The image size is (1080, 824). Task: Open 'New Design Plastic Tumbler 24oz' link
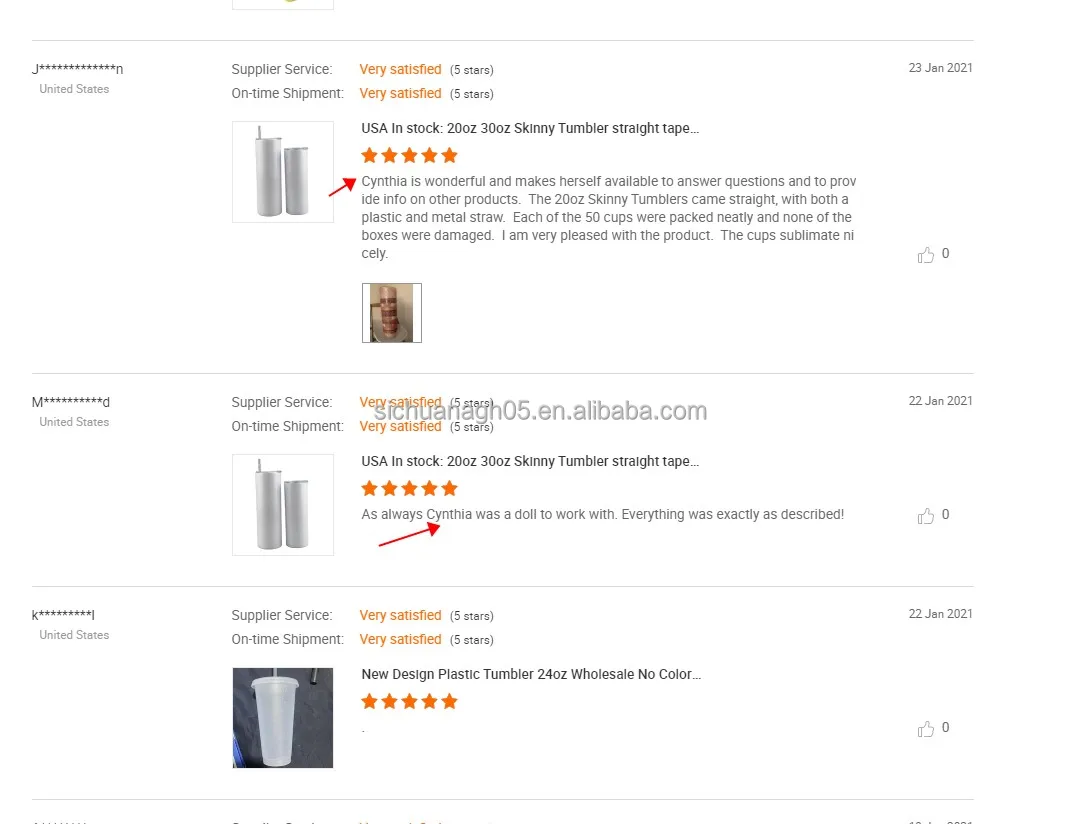(x=531, y=674)
